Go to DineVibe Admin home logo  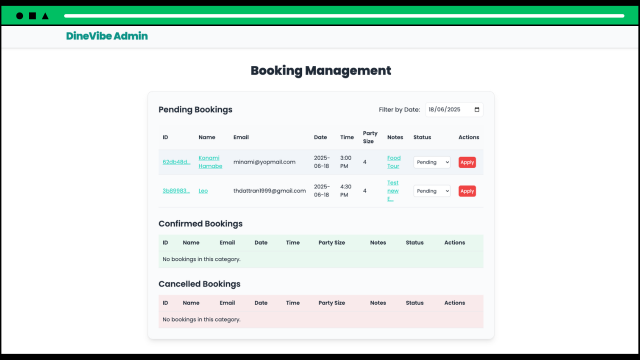107,36
